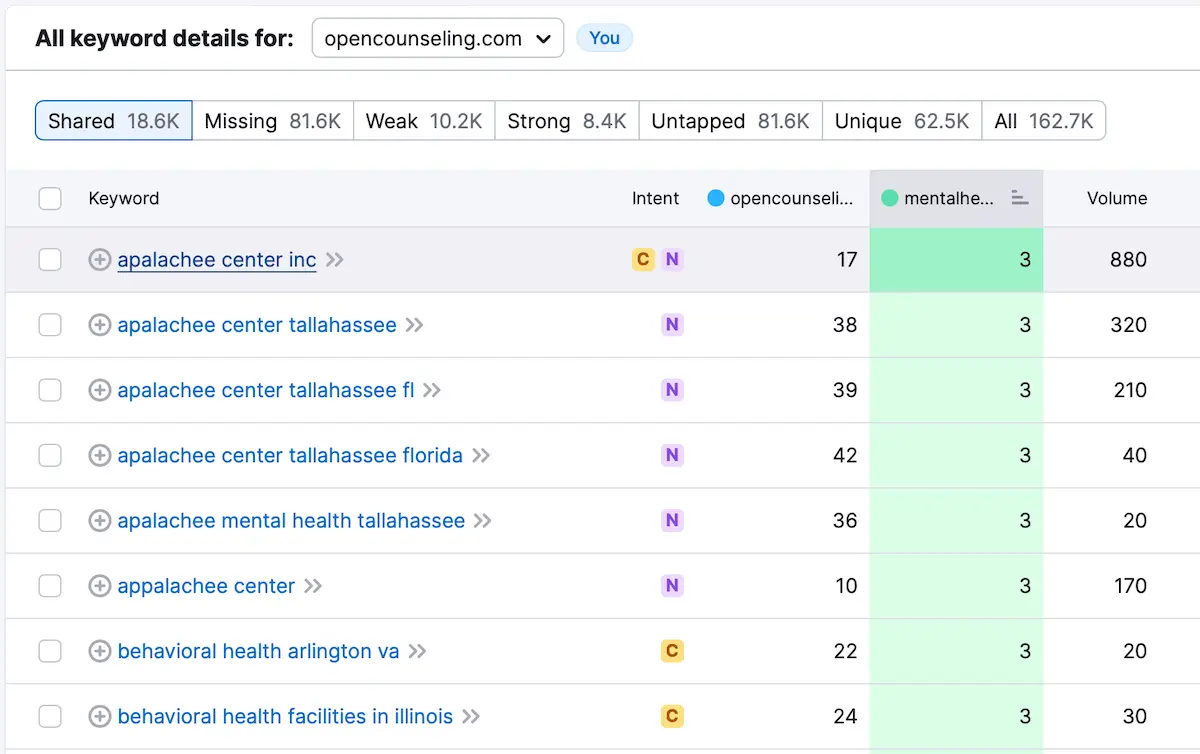
Task: Open the apalachee center inc keyword link
Action: point(216,260)
